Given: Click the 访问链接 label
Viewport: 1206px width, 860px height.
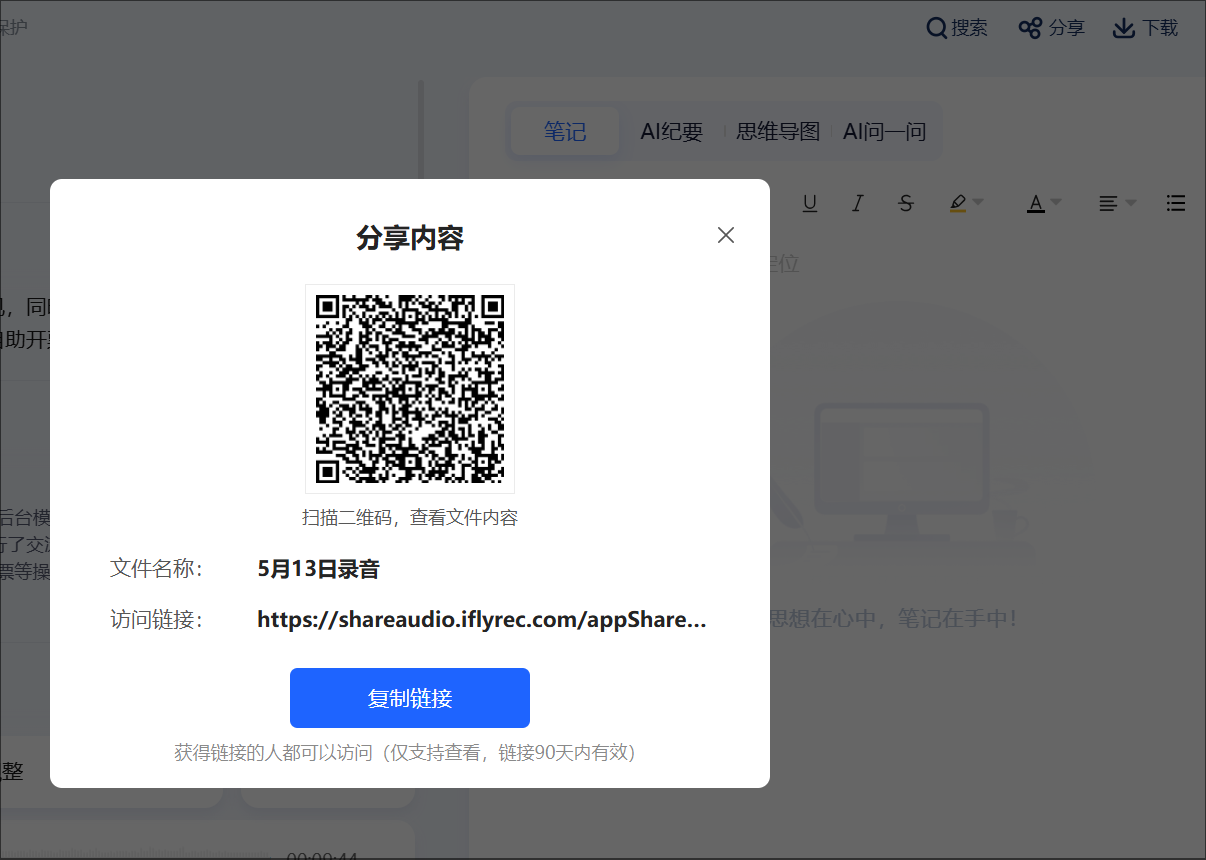Looking at the screenshot, I should [x=156, y=620].
